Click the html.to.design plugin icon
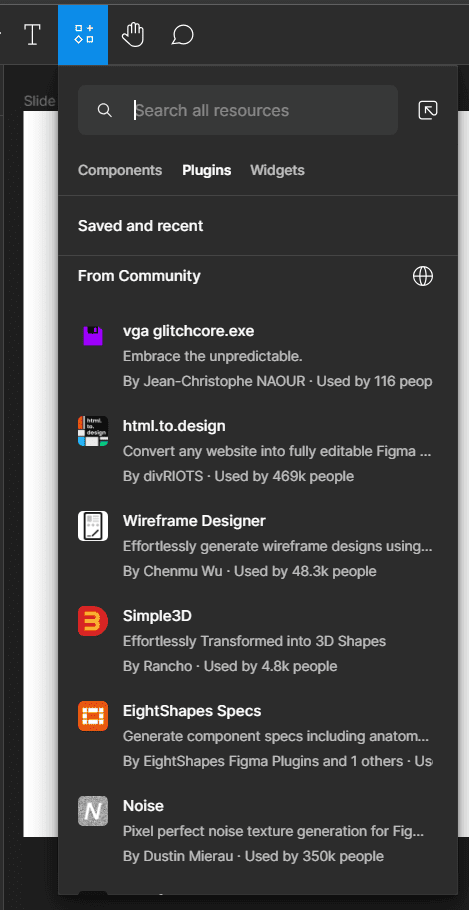The image size is (469, 910). (x=93, y=431)
